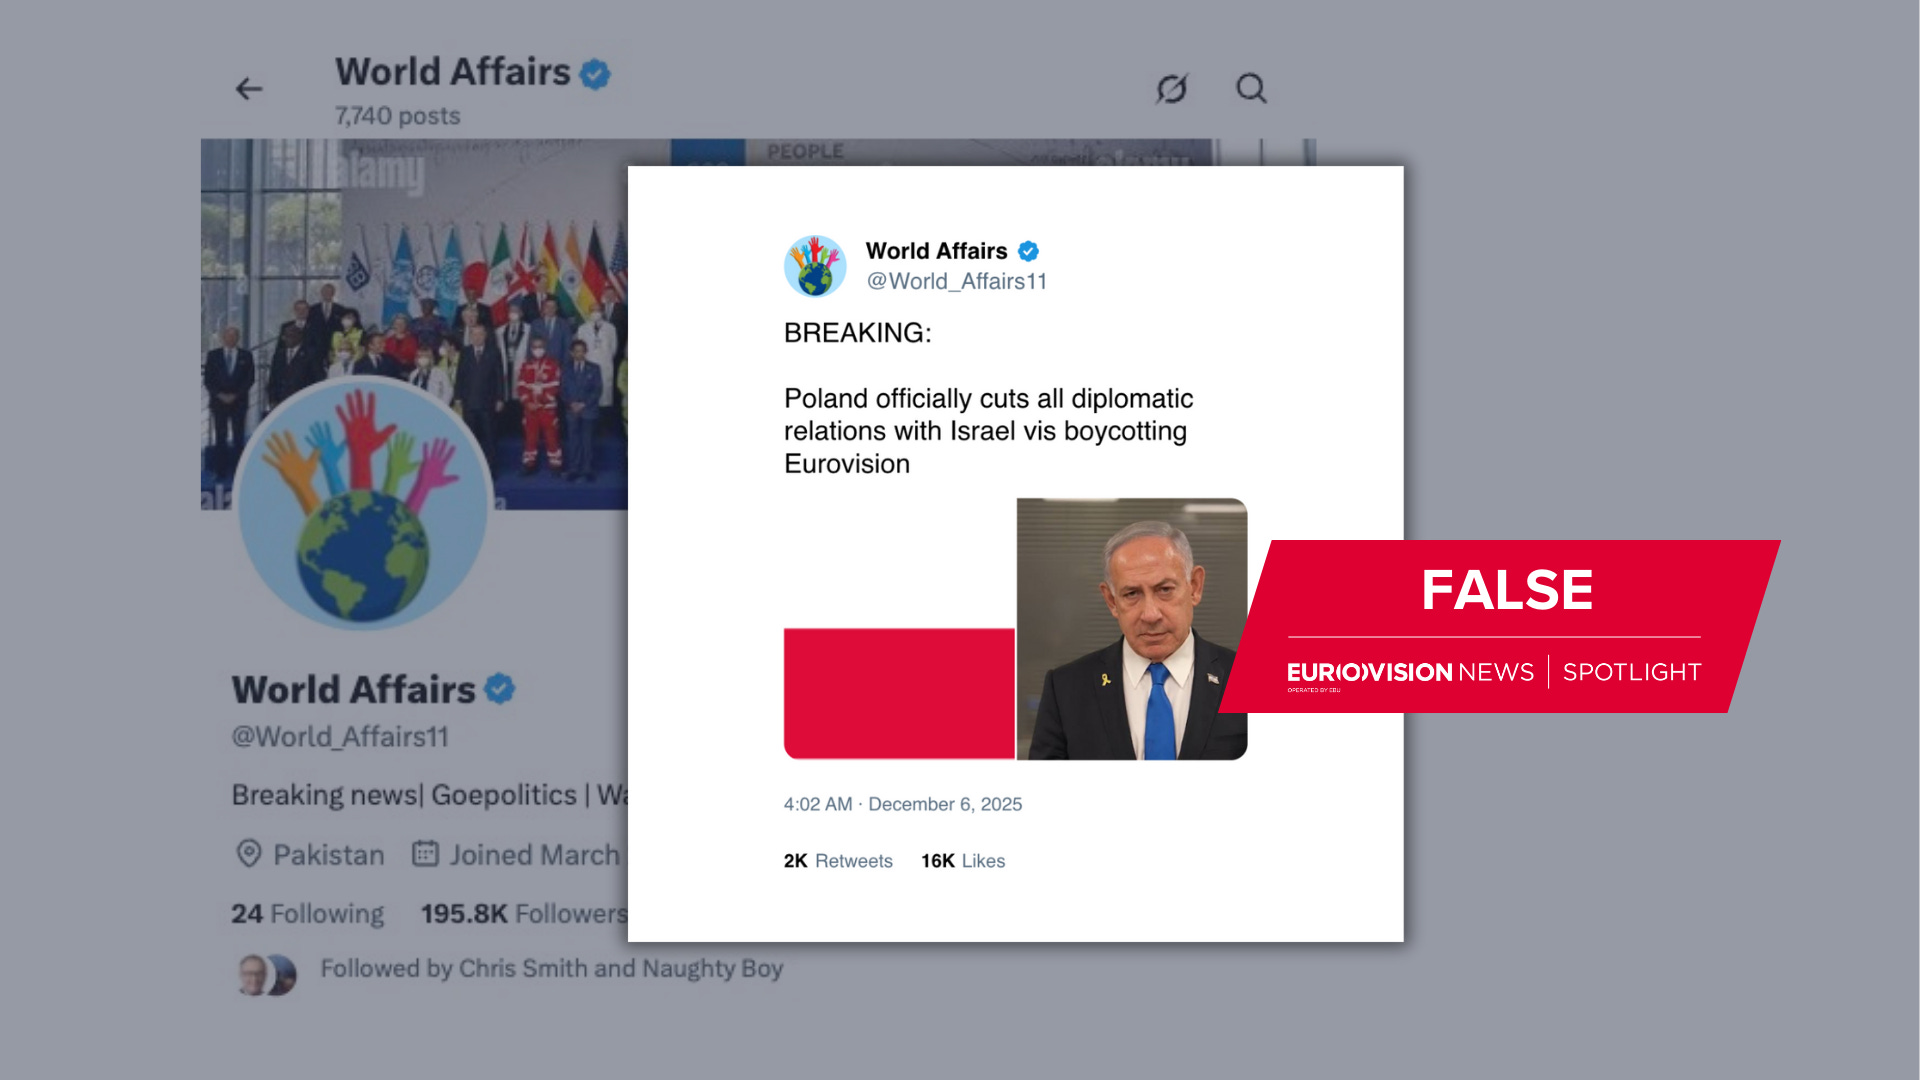1920x1080 pixels.
Task: View the 2K Retweets count
Action: click(x=838, y=861)
